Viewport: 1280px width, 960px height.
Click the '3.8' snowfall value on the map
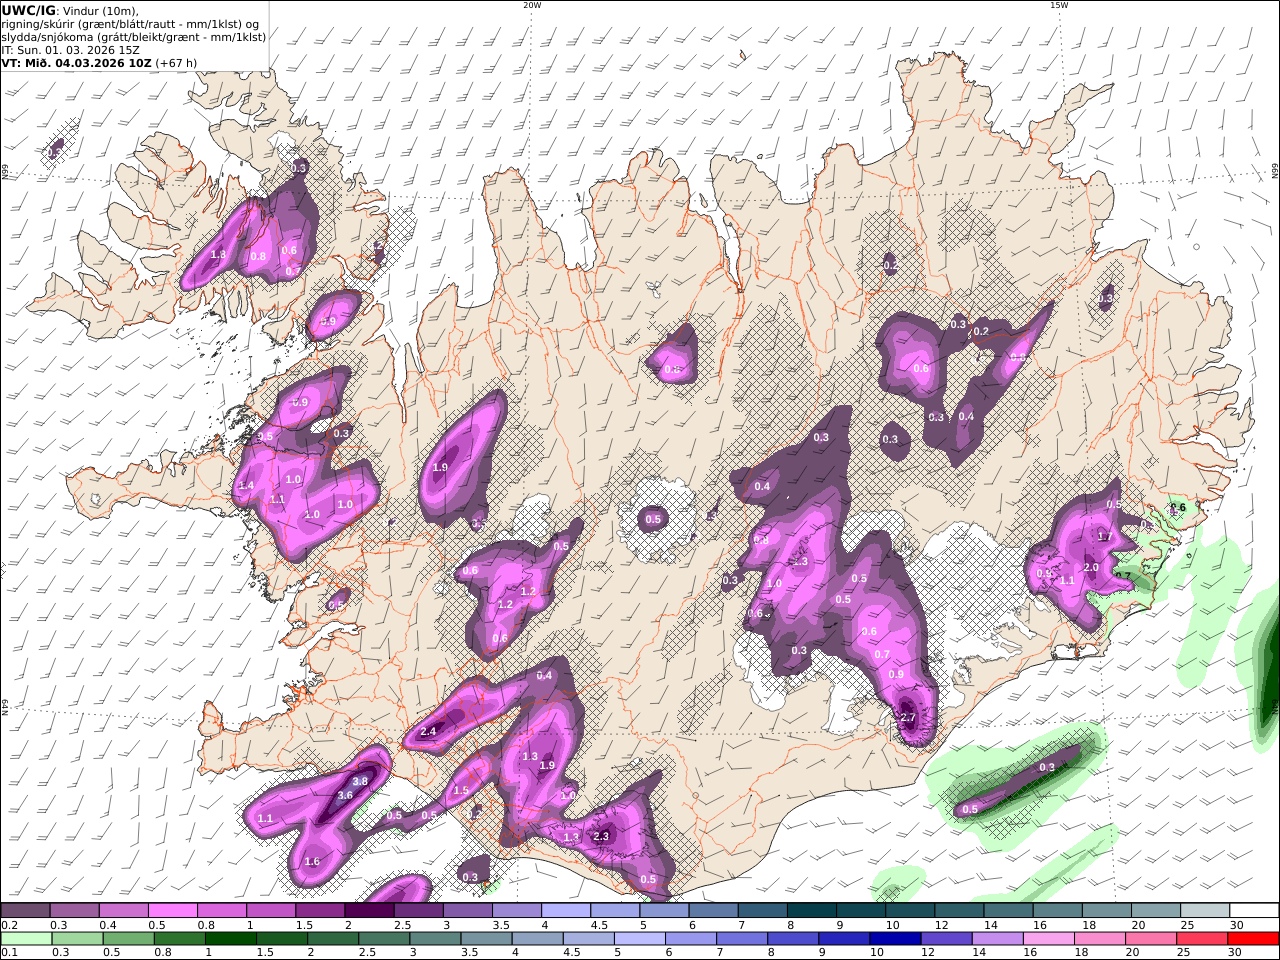[361, 781]
